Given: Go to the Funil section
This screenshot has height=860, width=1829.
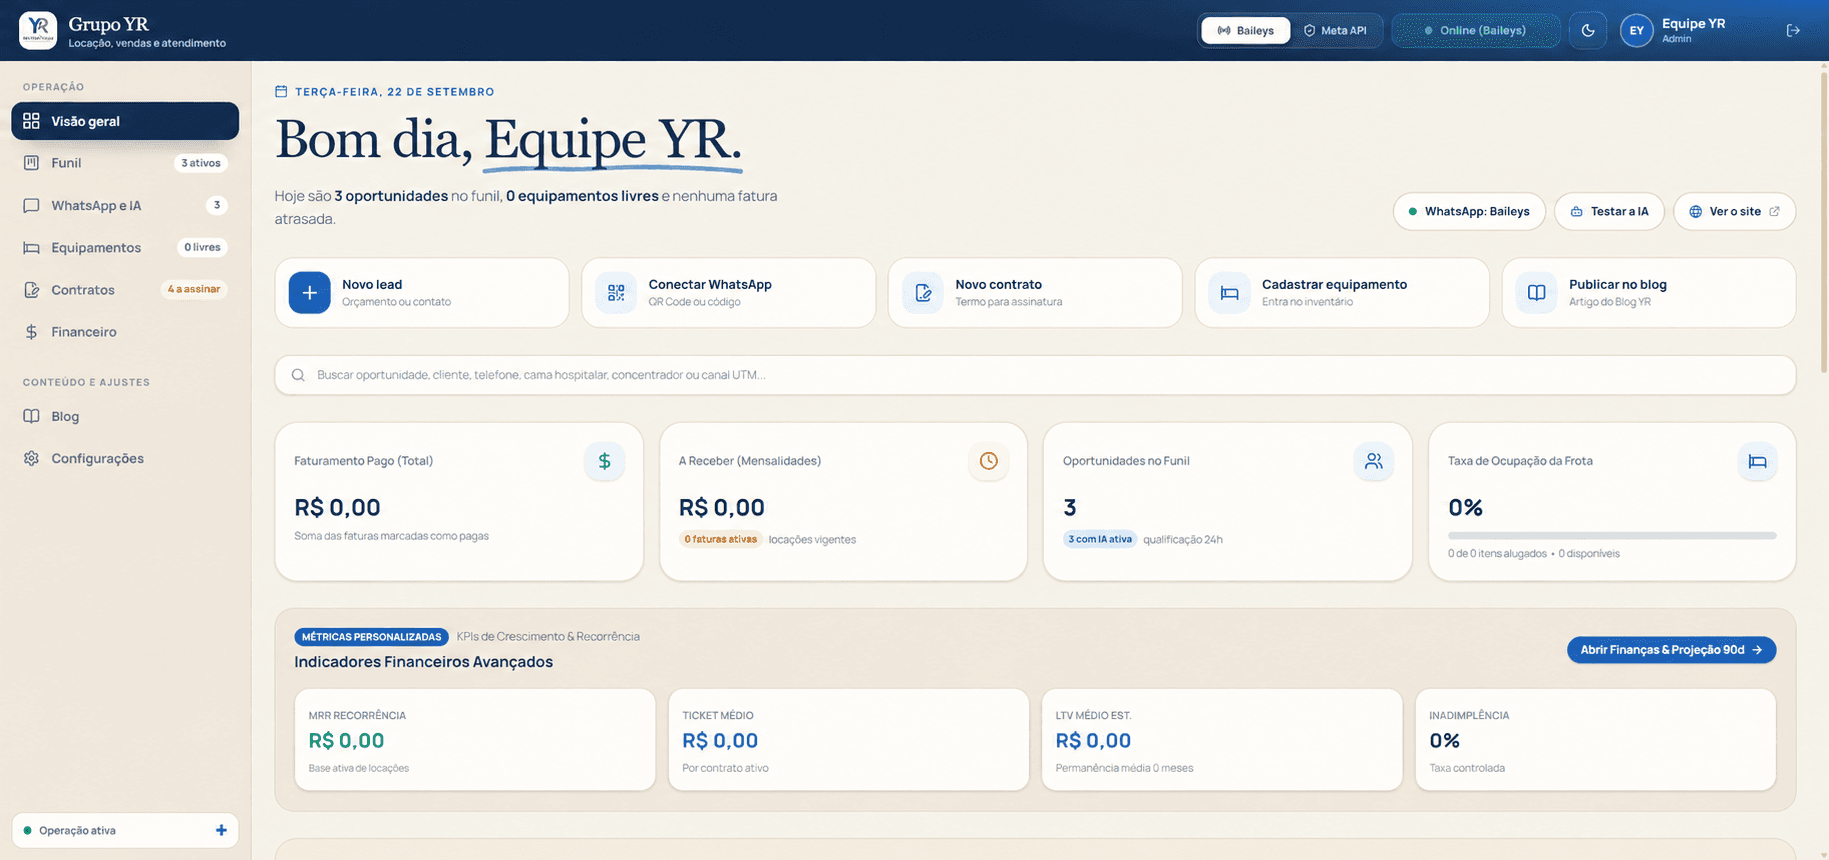Looking at the screenshot, I should point(125,163).
